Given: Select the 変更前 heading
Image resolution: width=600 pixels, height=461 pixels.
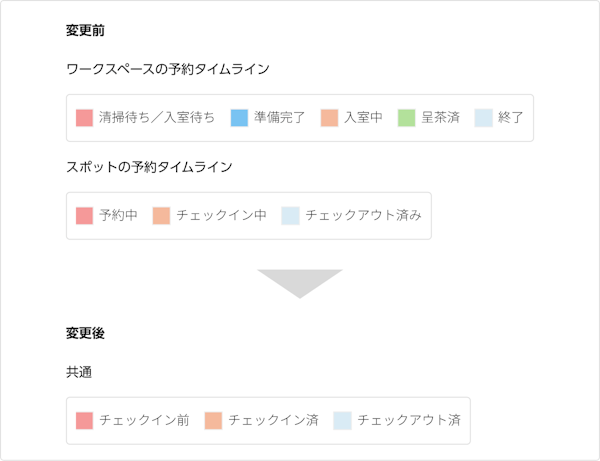Looking at the screenshot, I should 85,30.
